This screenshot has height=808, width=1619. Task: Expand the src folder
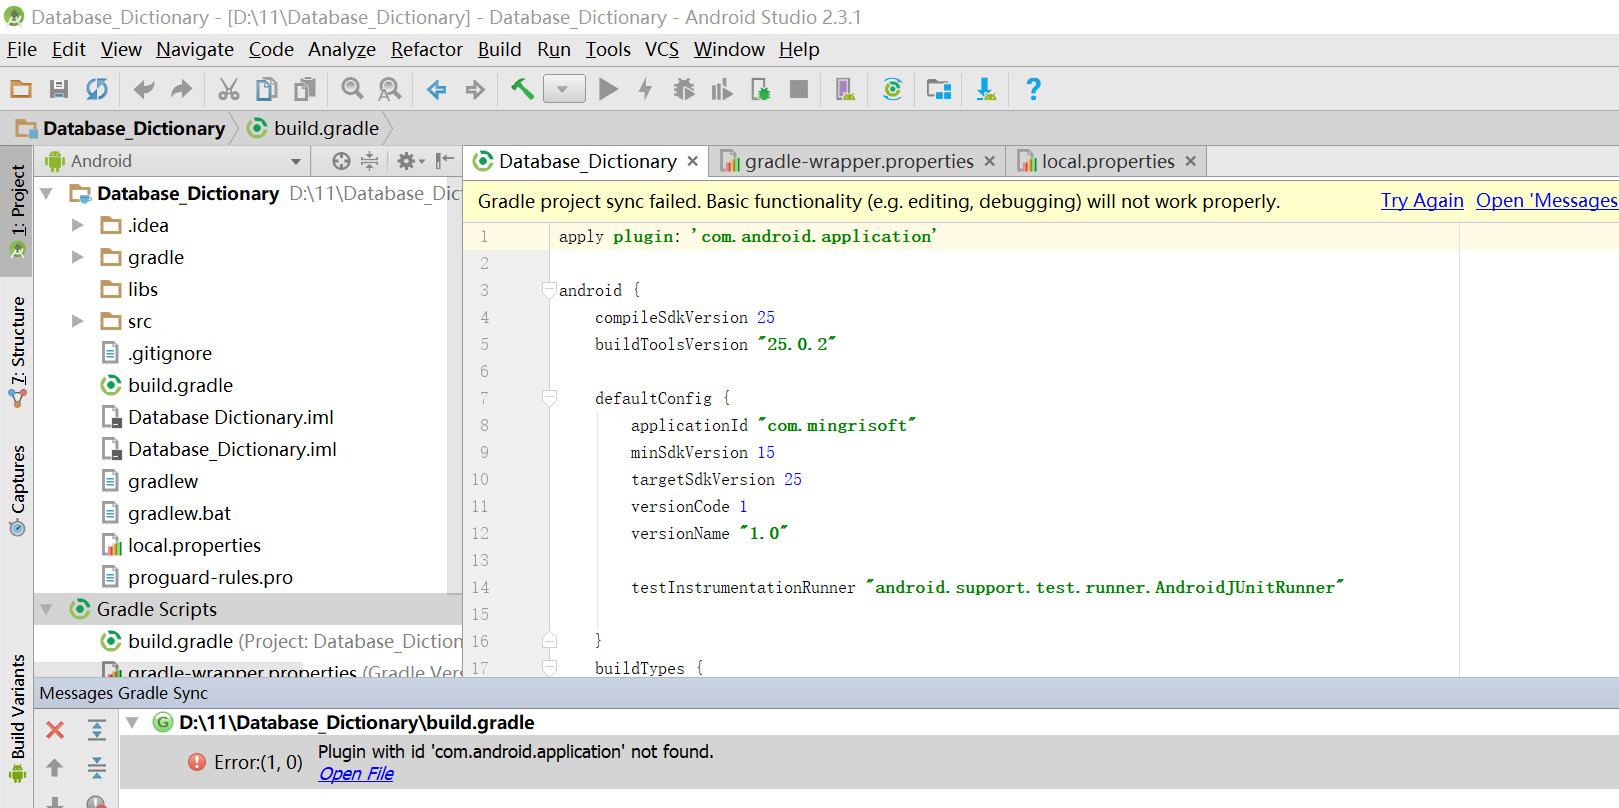click(x=78, y=321)
